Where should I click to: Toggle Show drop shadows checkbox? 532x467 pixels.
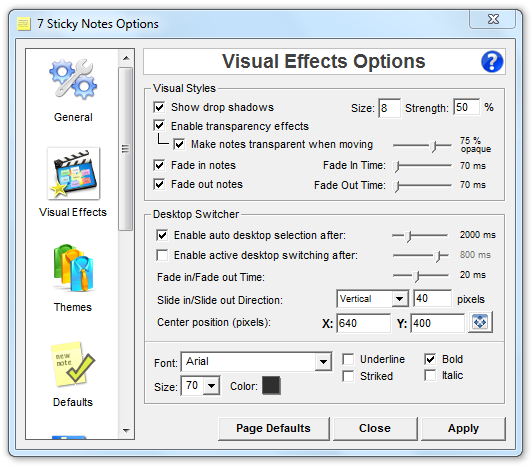pyautogui.click(x=159, y=107)
